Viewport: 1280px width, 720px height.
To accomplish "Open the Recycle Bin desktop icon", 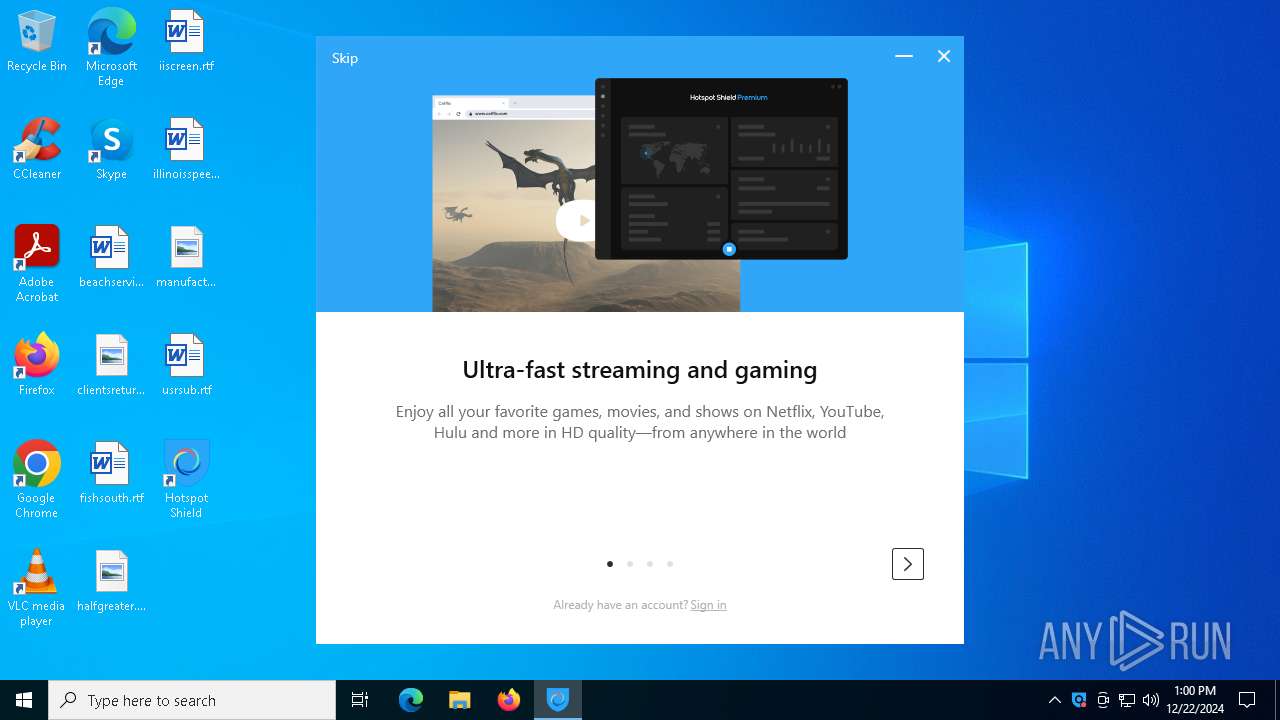I will (37, 42).
